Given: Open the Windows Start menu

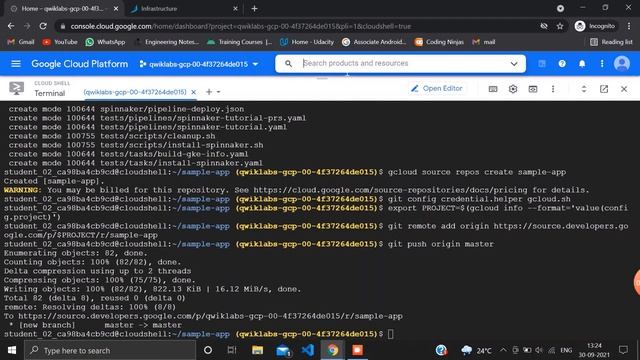Looking at the screenshot, I should pyautogui.click(x=12, y=350).
